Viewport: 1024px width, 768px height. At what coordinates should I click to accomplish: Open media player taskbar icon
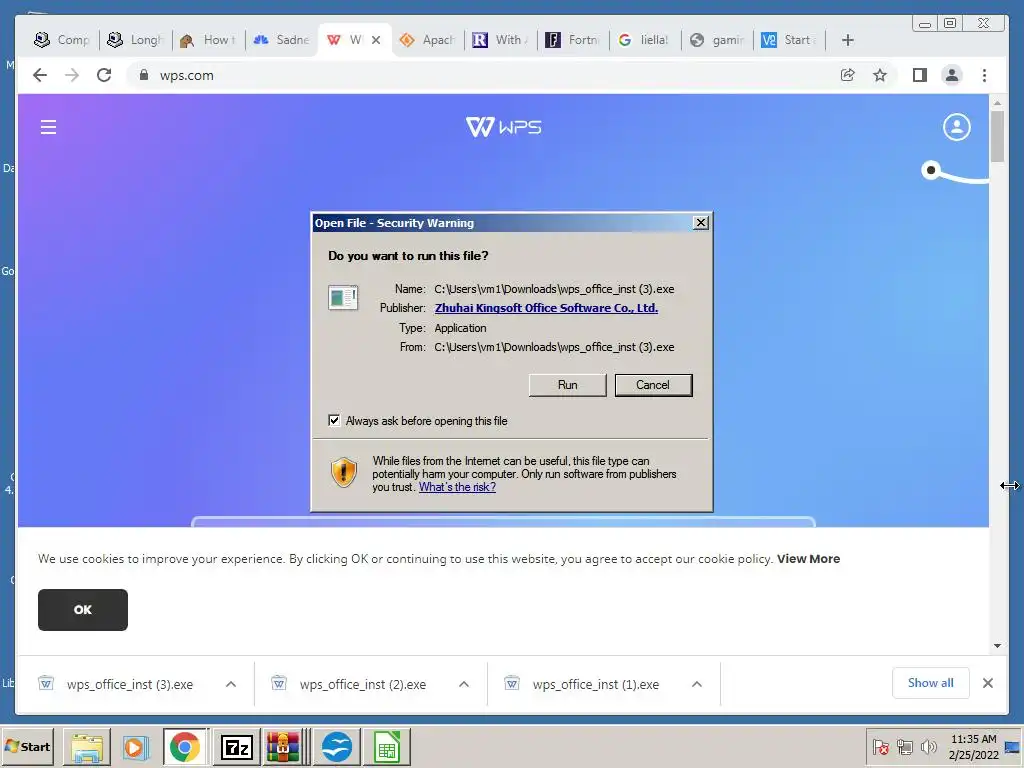coord(135,747)
